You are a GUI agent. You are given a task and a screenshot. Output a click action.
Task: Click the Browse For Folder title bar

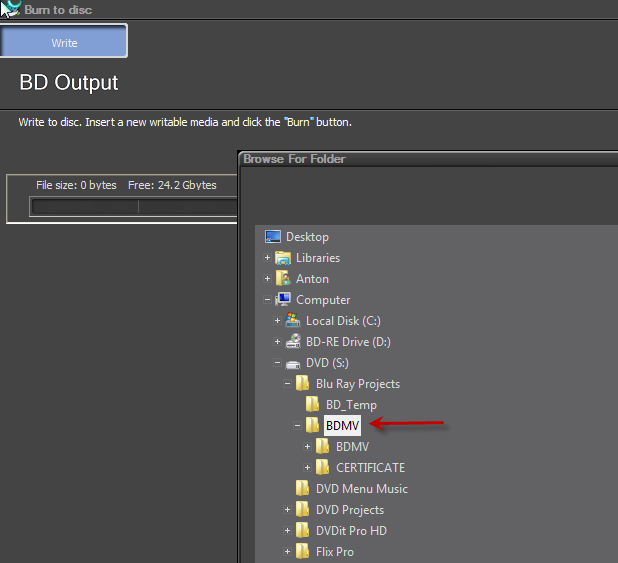pyautogui.click(x=428, y=159)
